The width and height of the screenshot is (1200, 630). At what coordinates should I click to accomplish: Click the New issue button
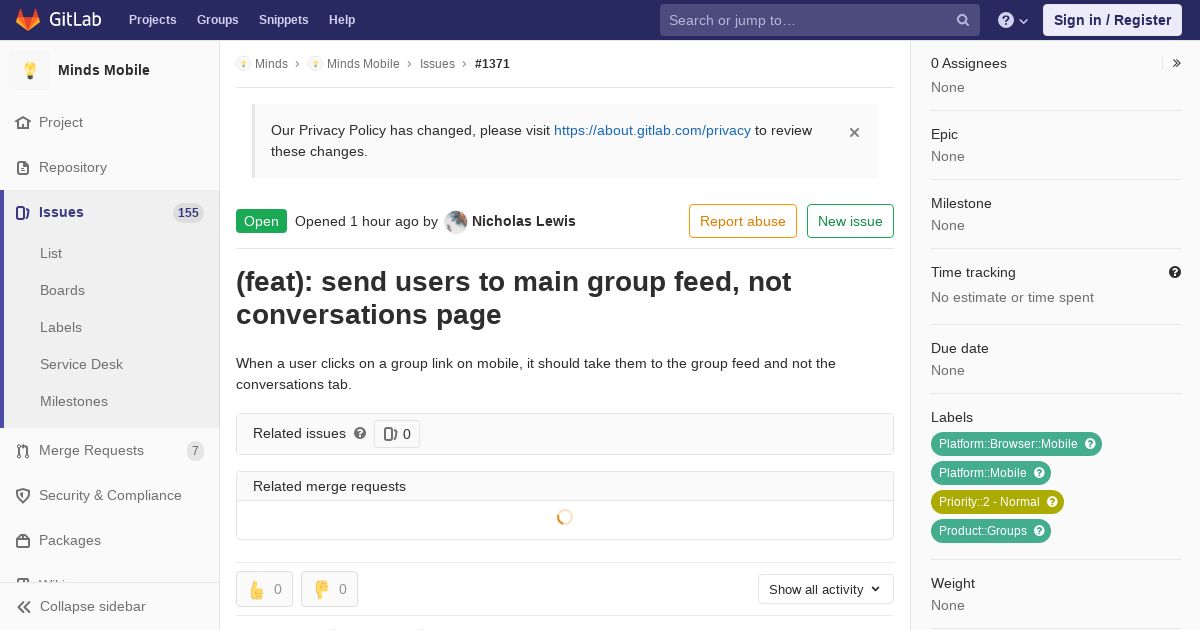point(850,221)
